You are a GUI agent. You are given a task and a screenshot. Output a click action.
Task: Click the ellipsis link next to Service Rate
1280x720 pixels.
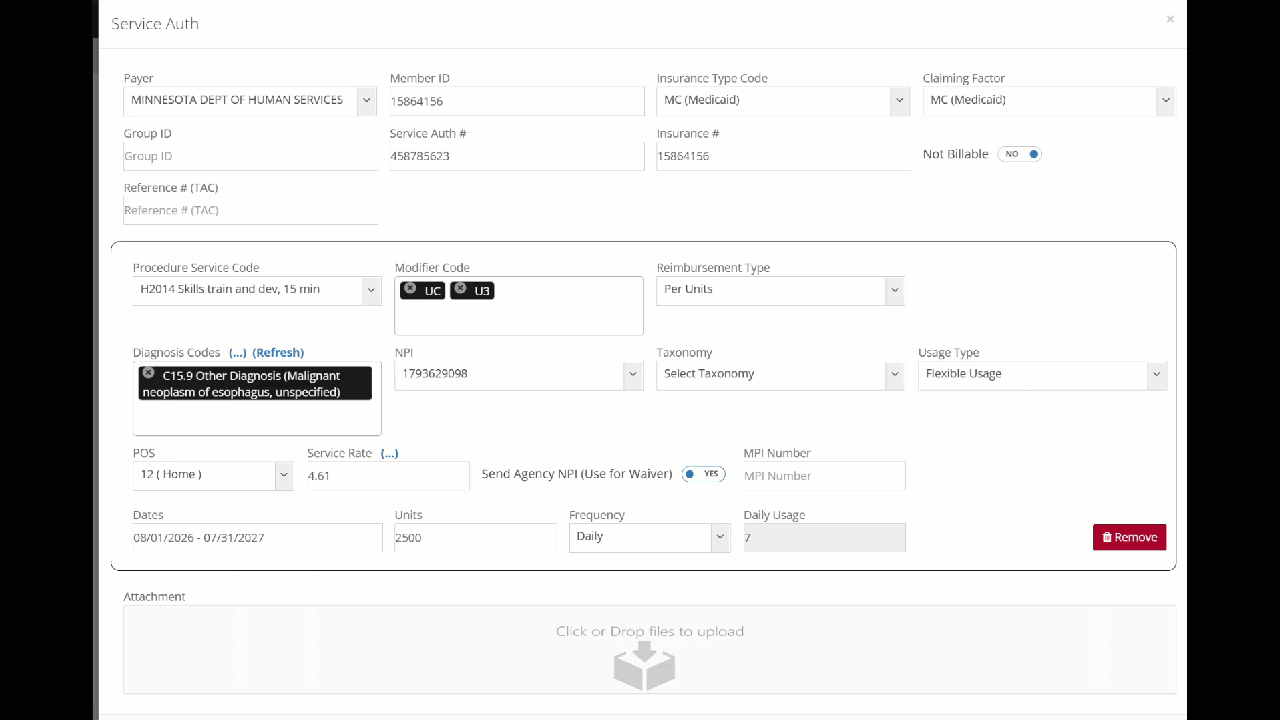pos(389,453)
